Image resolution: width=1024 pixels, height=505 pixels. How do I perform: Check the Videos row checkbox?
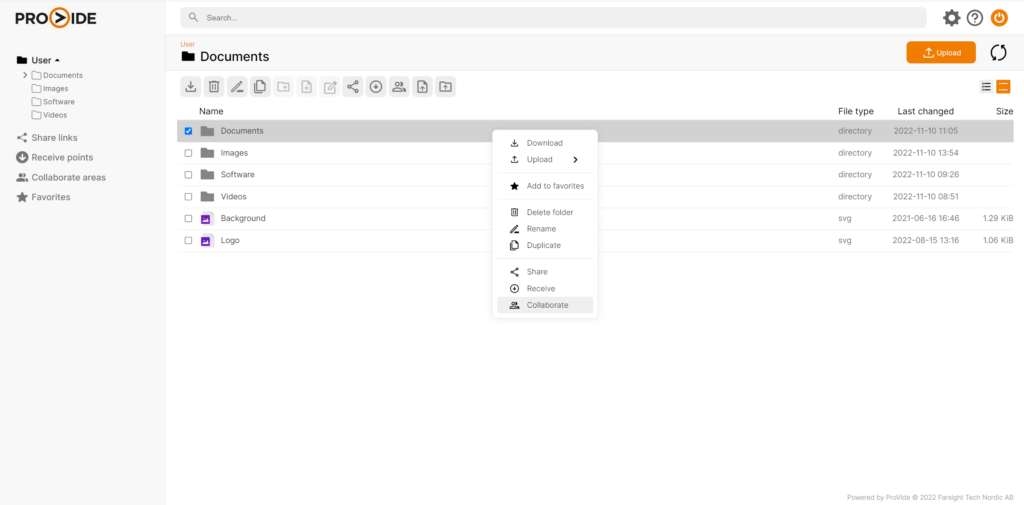[188, 197]
